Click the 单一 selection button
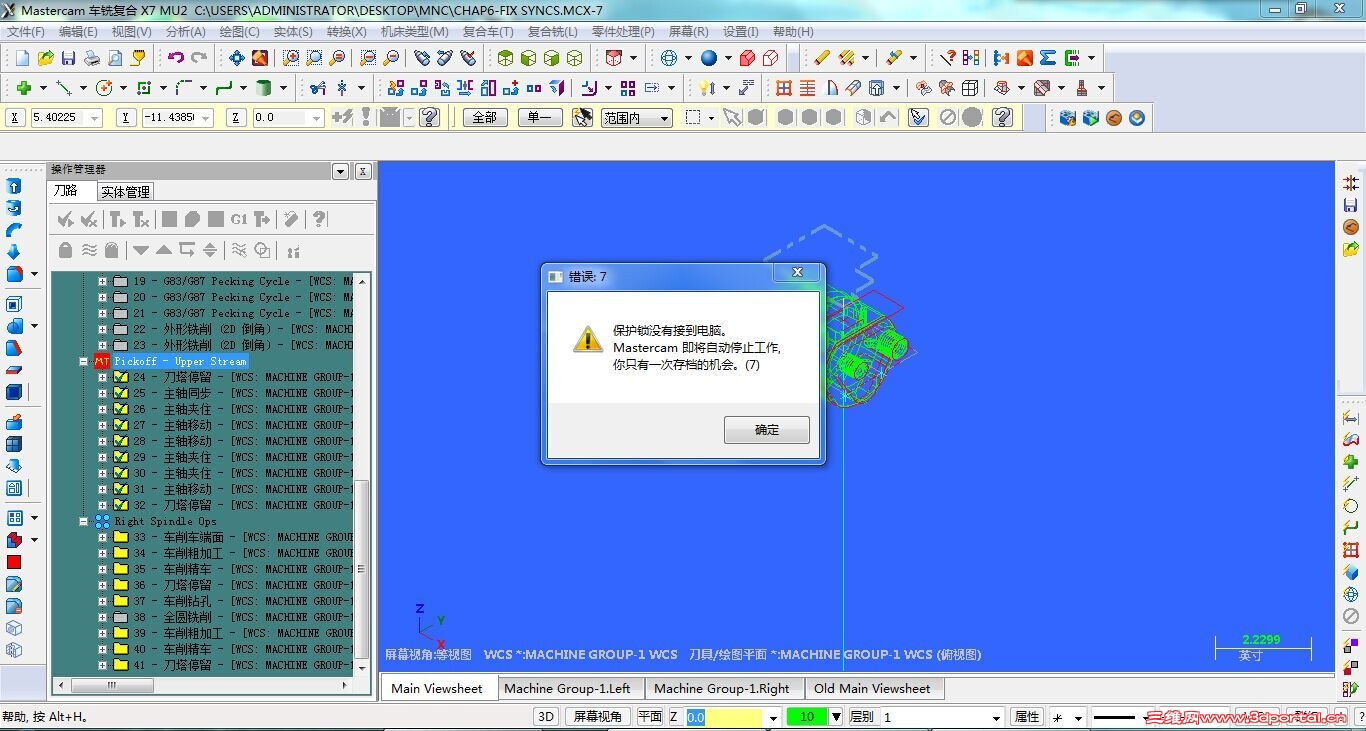 pyautogui.click(x=539, y=118)
